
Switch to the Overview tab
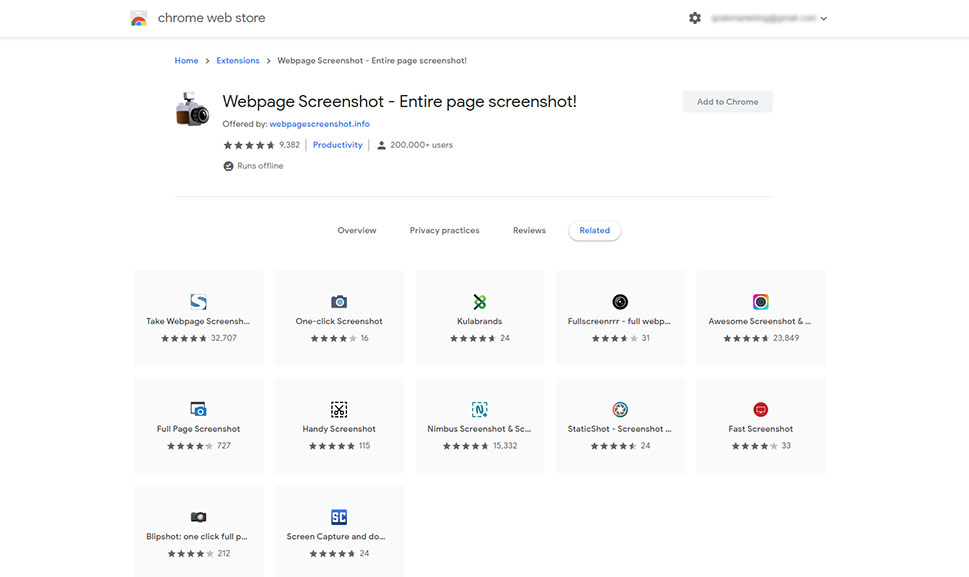357,230
